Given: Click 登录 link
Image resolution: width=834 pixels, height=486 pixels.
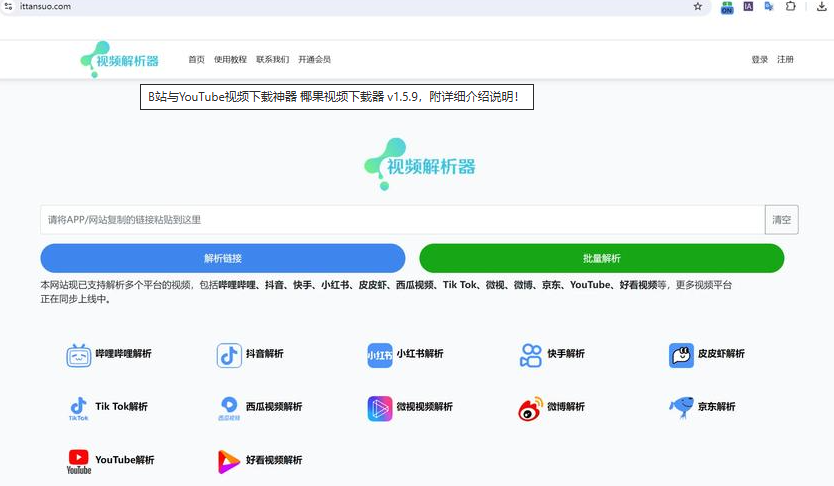Looking at the screenshot, I should coord(760,60).
